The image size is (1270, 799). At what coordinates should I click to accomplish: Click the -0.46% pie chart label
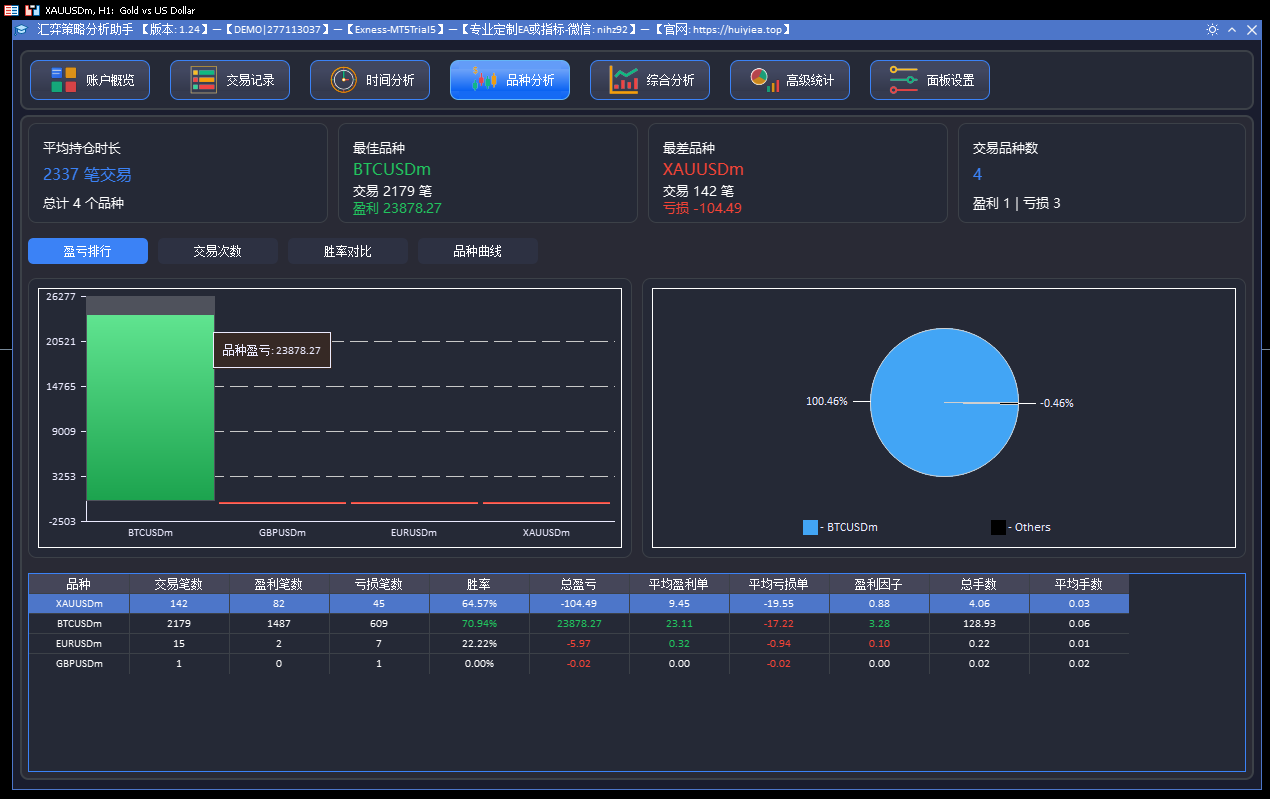tap(1057, 403)
